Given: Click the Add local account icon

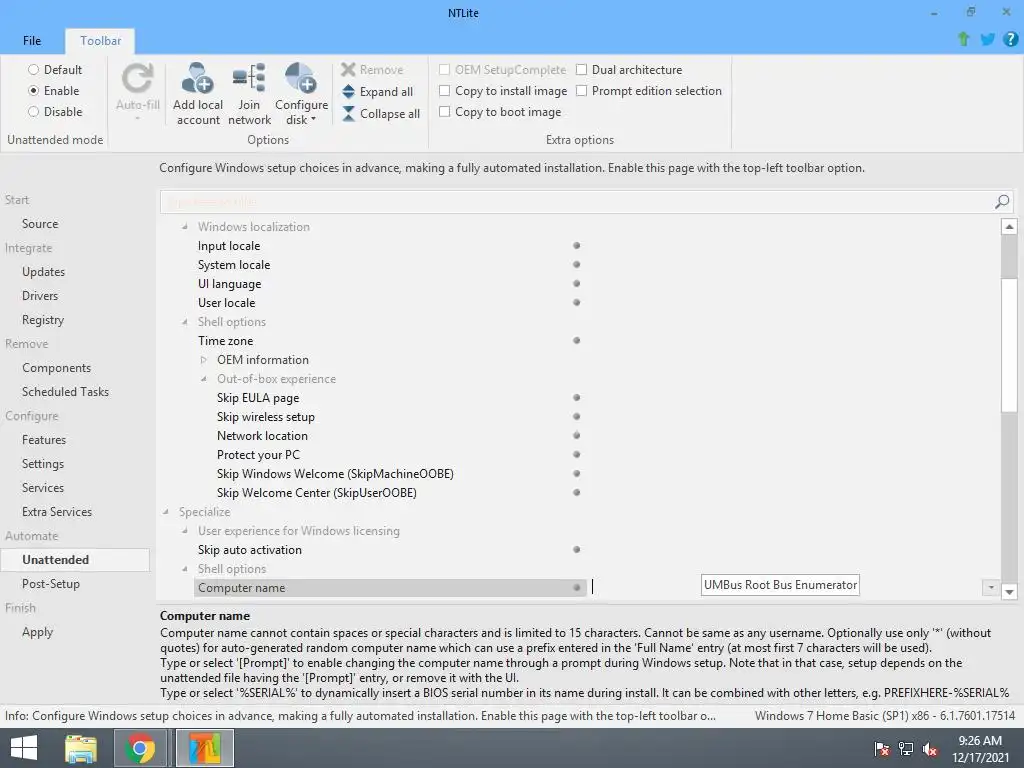Looking at the screenshot, I should 198,78.
